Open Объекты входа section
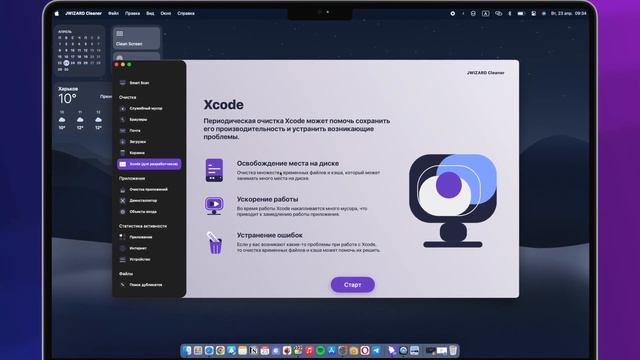The height and width of the screenshot is (360, 640). (149, 212)
